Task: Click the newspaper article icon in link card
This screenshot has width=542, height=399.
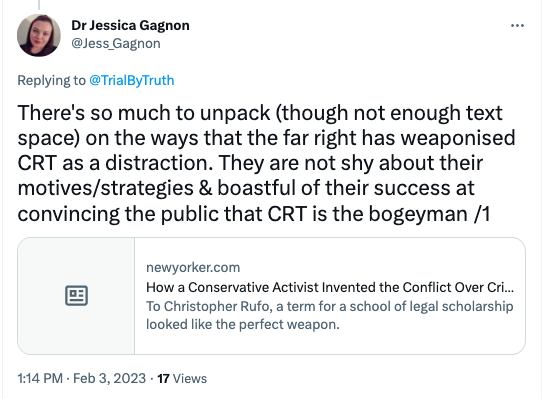Action: (x=76, y=296)
